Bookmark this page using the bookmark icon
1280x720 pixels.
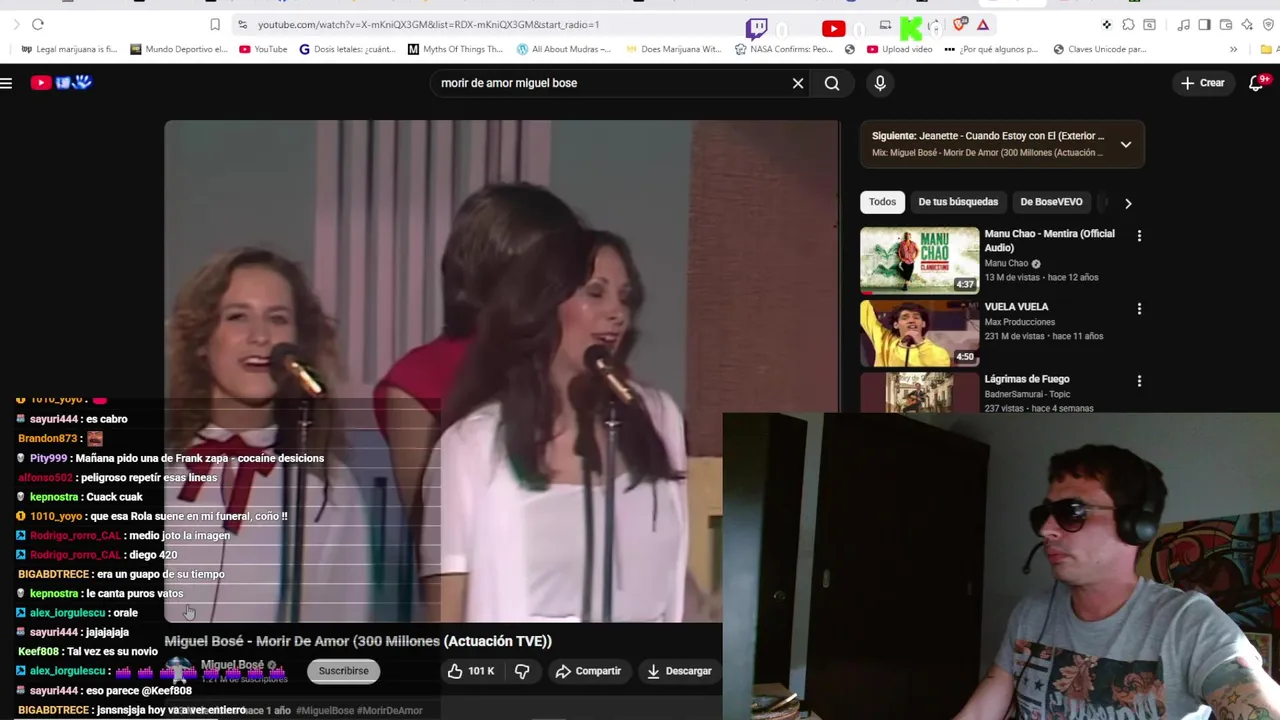(x=215, y=24)
